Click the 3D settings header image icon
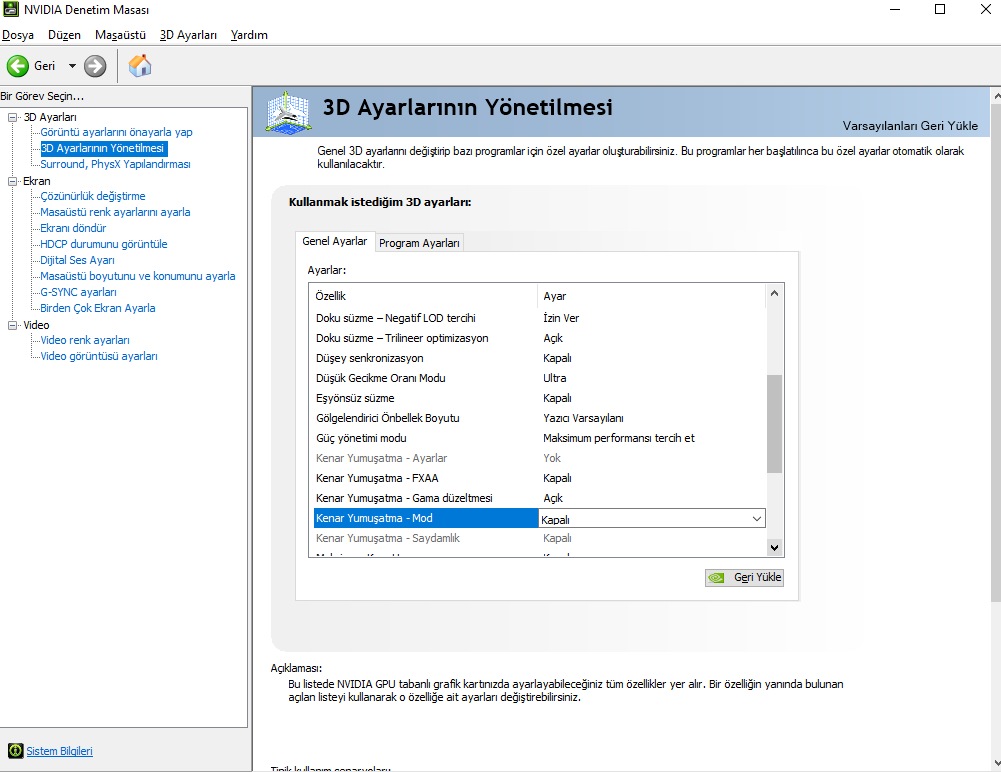Image resolution: width=1001 pixels, height=772 pixels. click(288, 112)
